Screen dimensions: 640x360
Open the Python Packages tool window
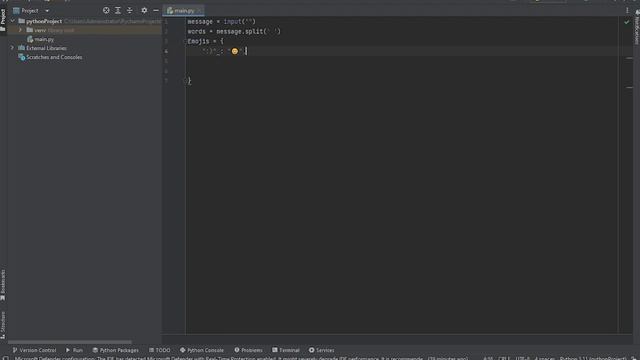(116, 350)
